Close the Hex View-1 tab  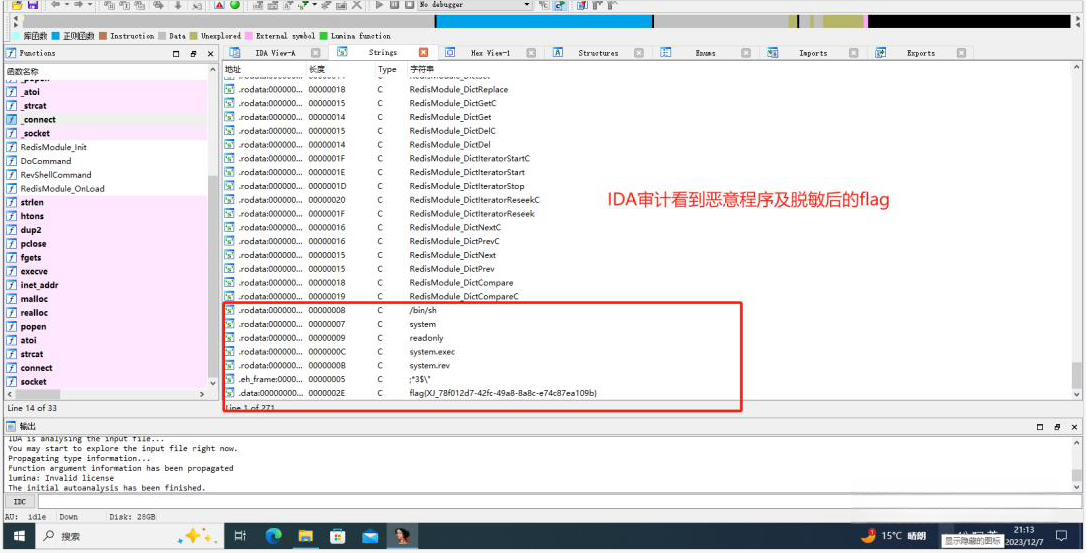pyautogui.click(x=531, y=53)
